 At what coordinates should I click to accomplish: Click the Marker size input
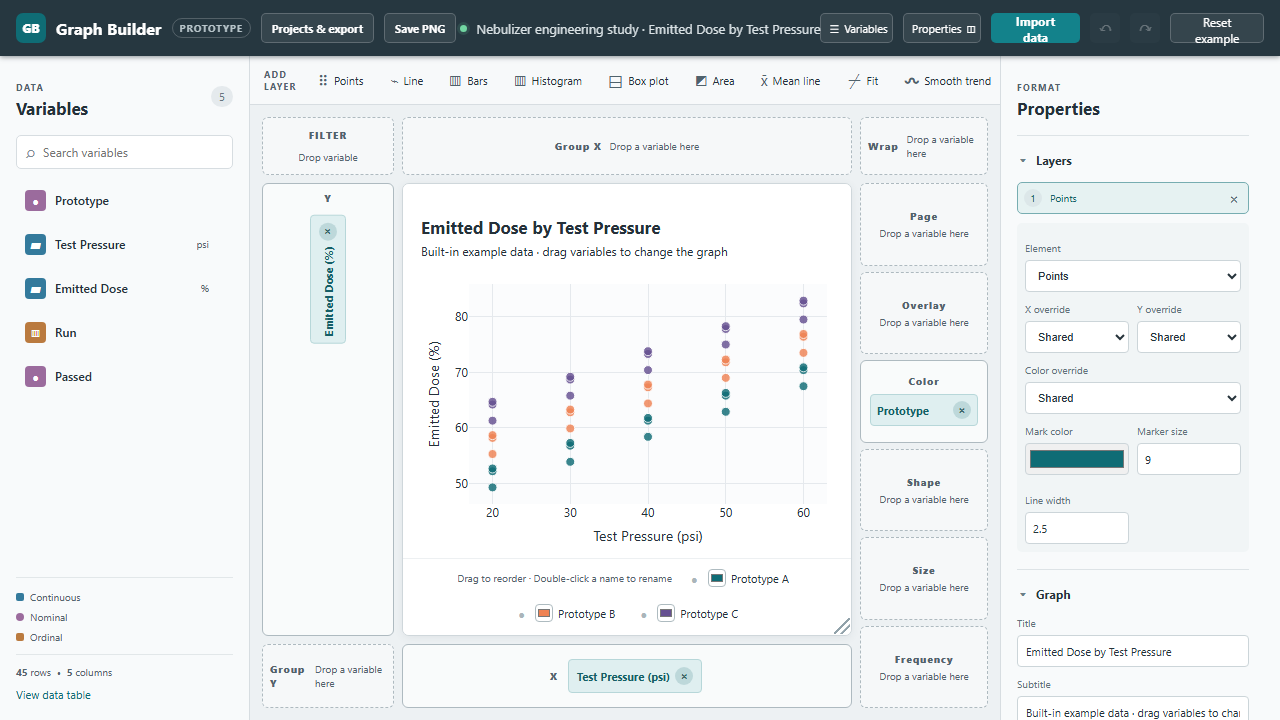pyautogui.click(x=1189, y=459)
